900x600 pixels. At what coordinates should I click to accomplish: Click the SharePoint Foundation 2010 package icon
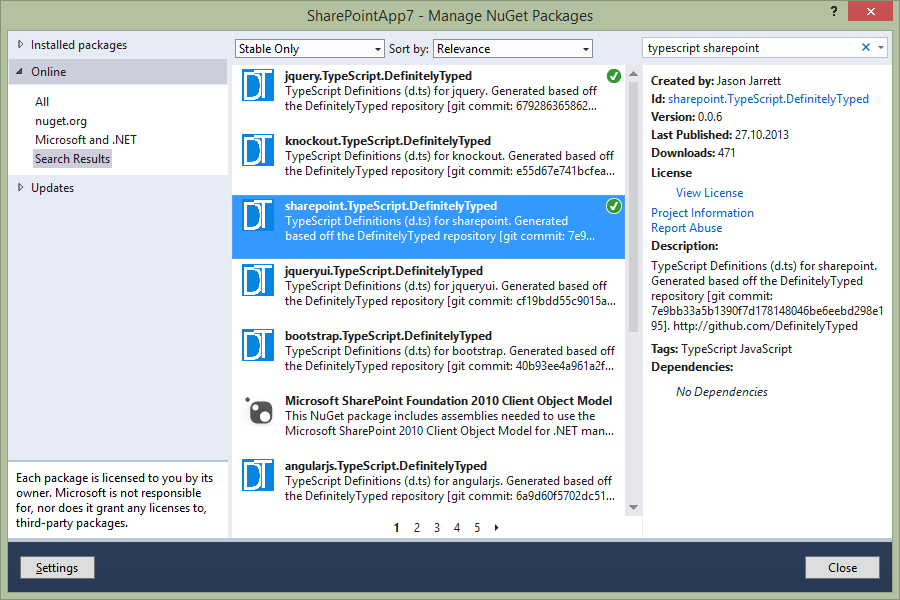[x=258, y=411]
